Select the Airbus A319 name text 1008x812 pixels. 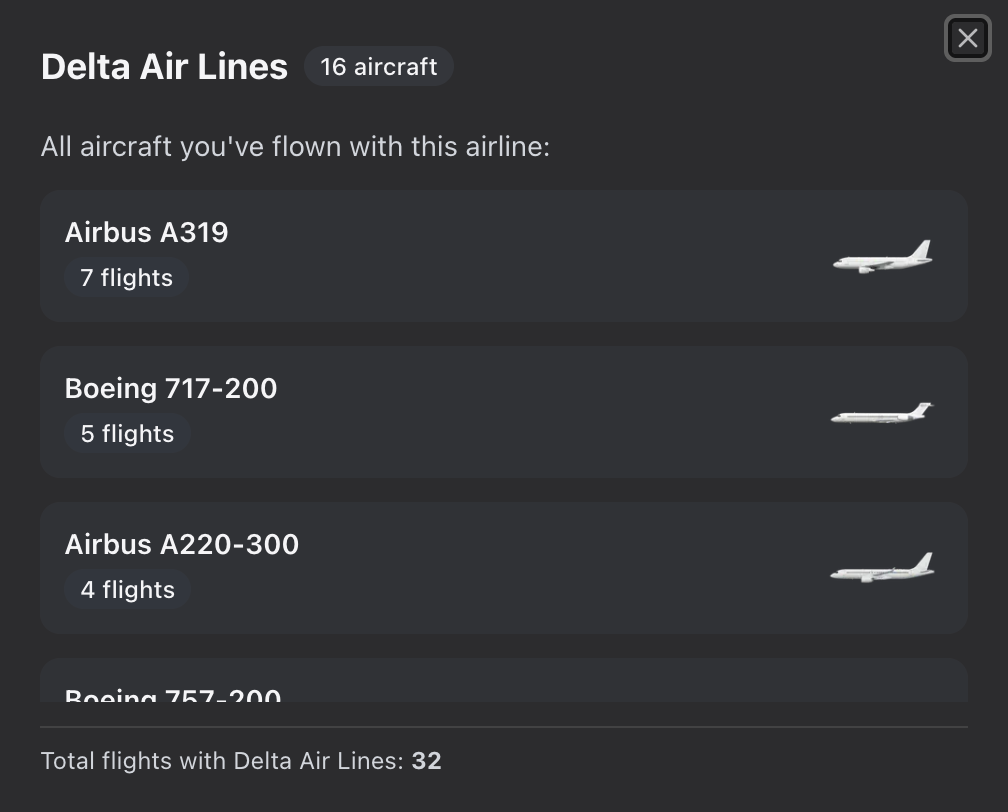point(147,233)
